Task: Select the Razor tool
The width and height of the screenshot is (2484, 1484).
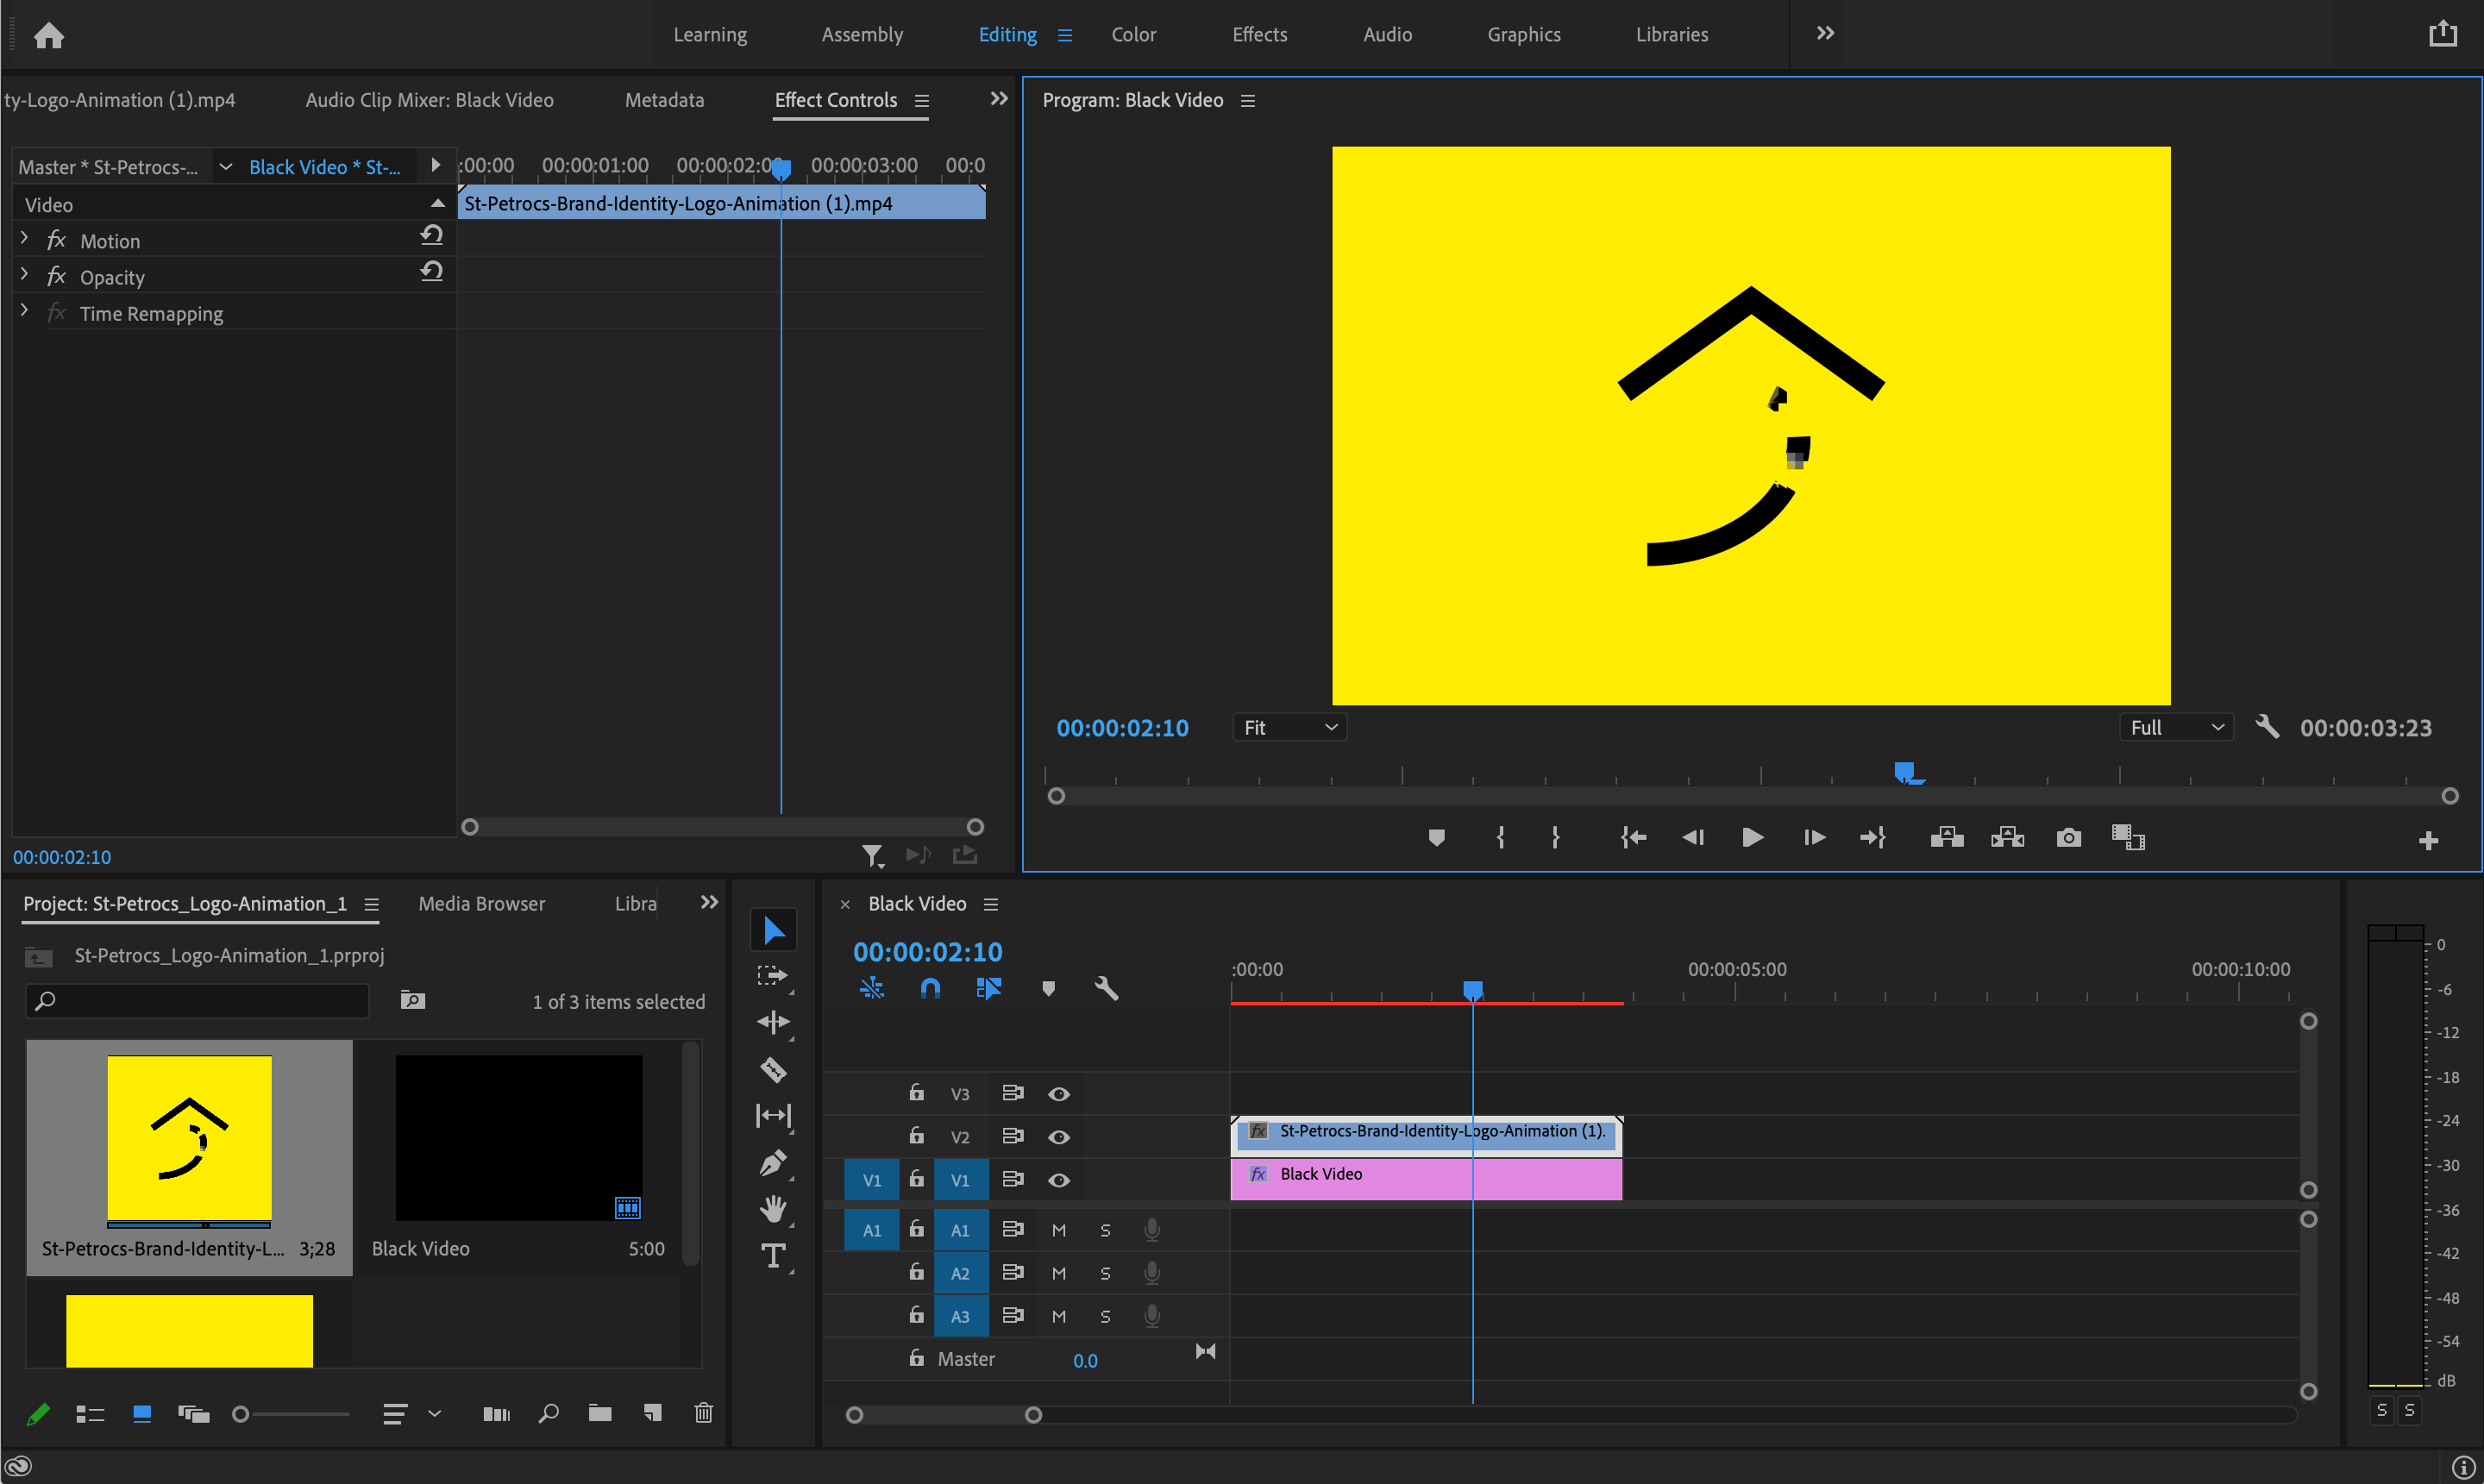Action: [773, 1070]
